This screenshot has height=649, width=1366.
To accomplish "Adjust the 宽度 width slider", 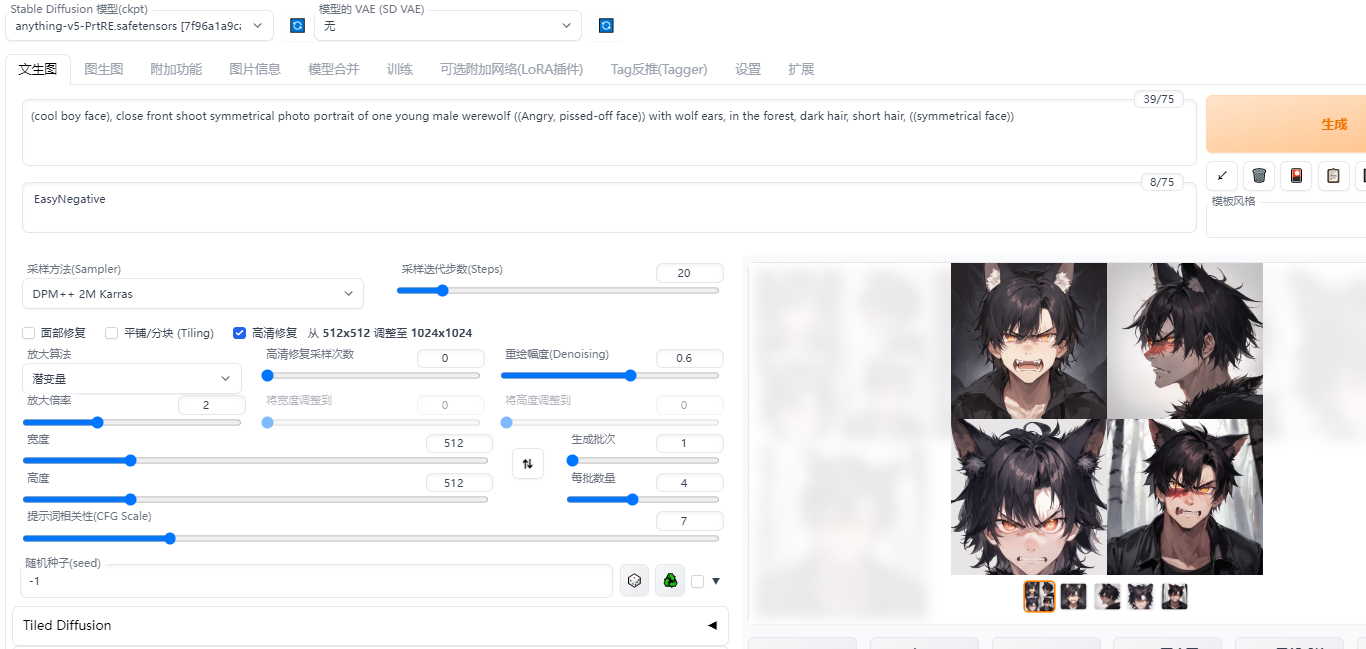I will tap(255, 461).
